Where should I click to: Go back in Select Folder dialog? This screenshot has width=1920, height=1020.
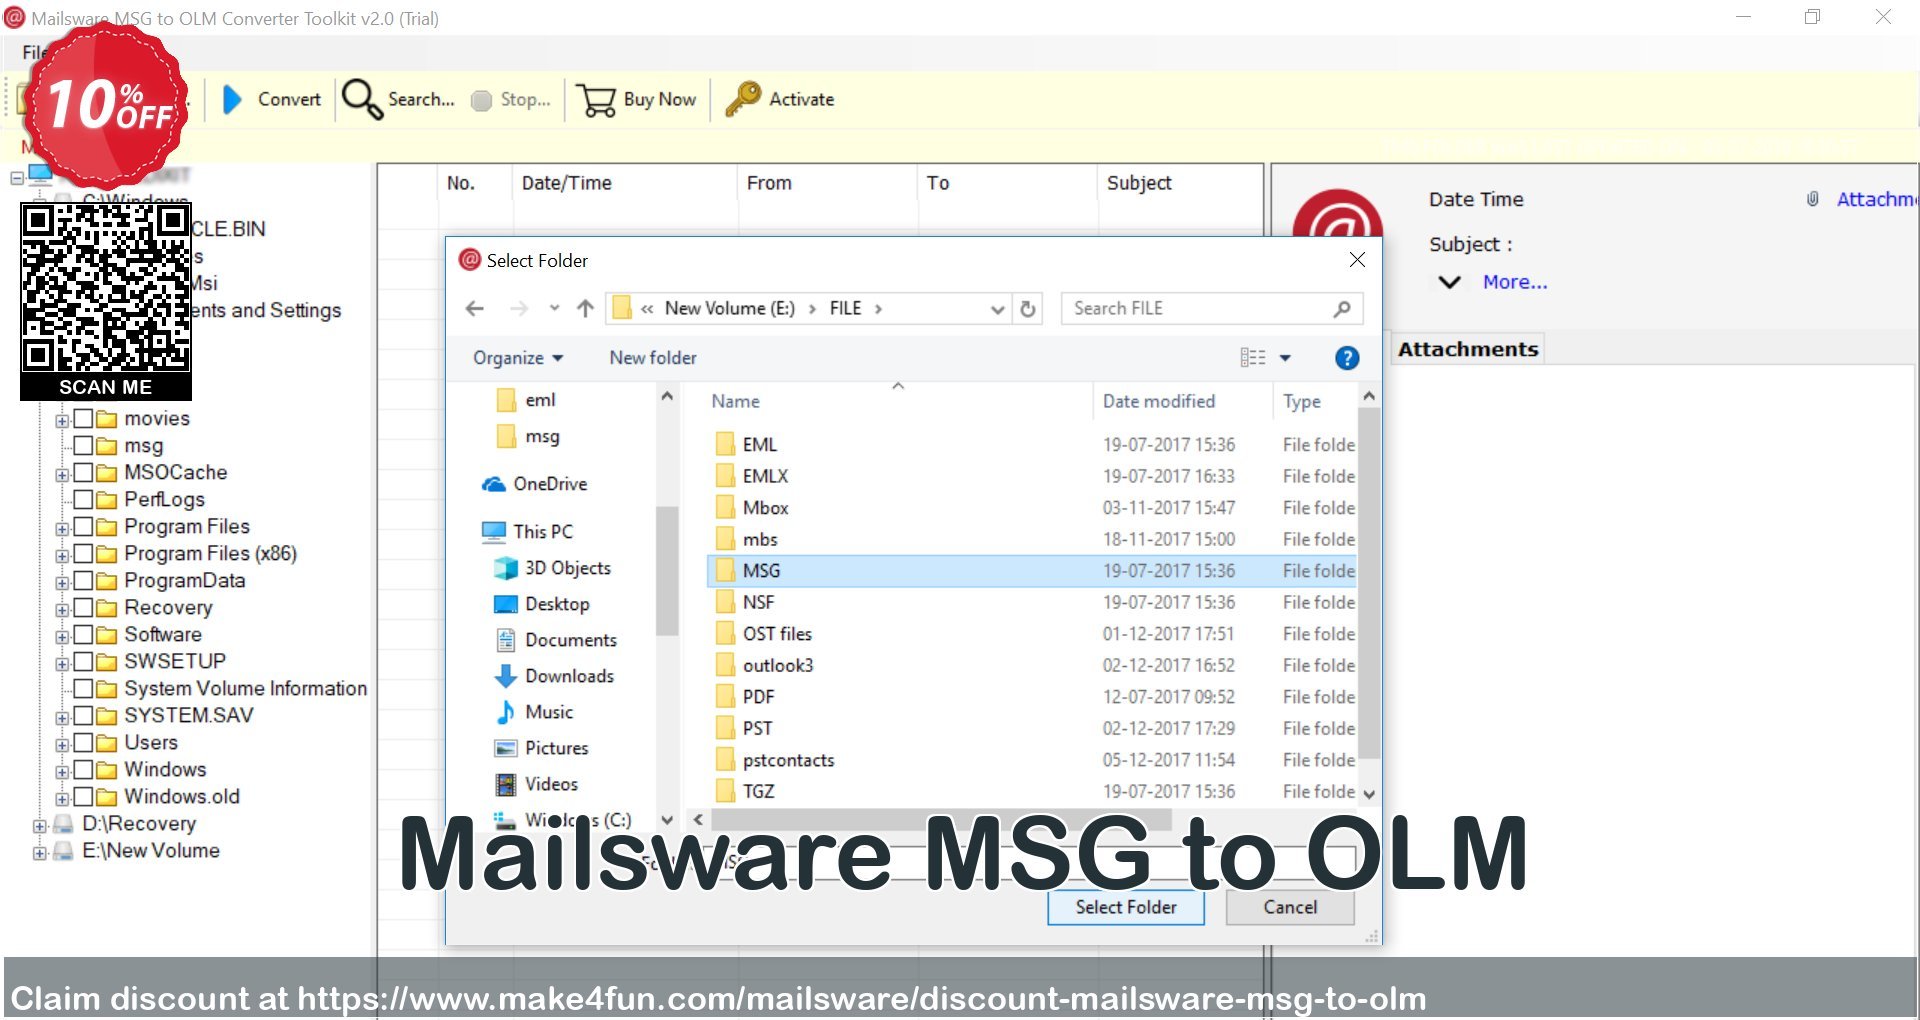pyautogui.click(x=475, y=308)
